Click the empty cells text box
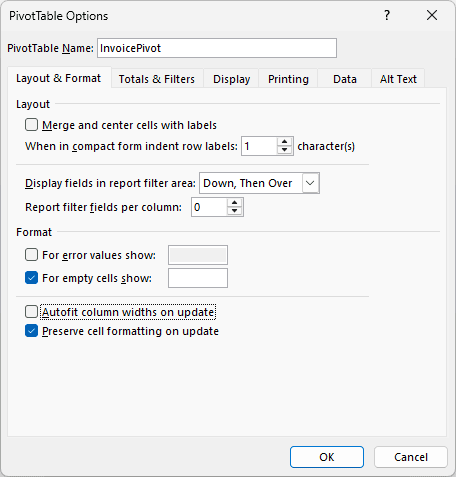 pos(198,278)
